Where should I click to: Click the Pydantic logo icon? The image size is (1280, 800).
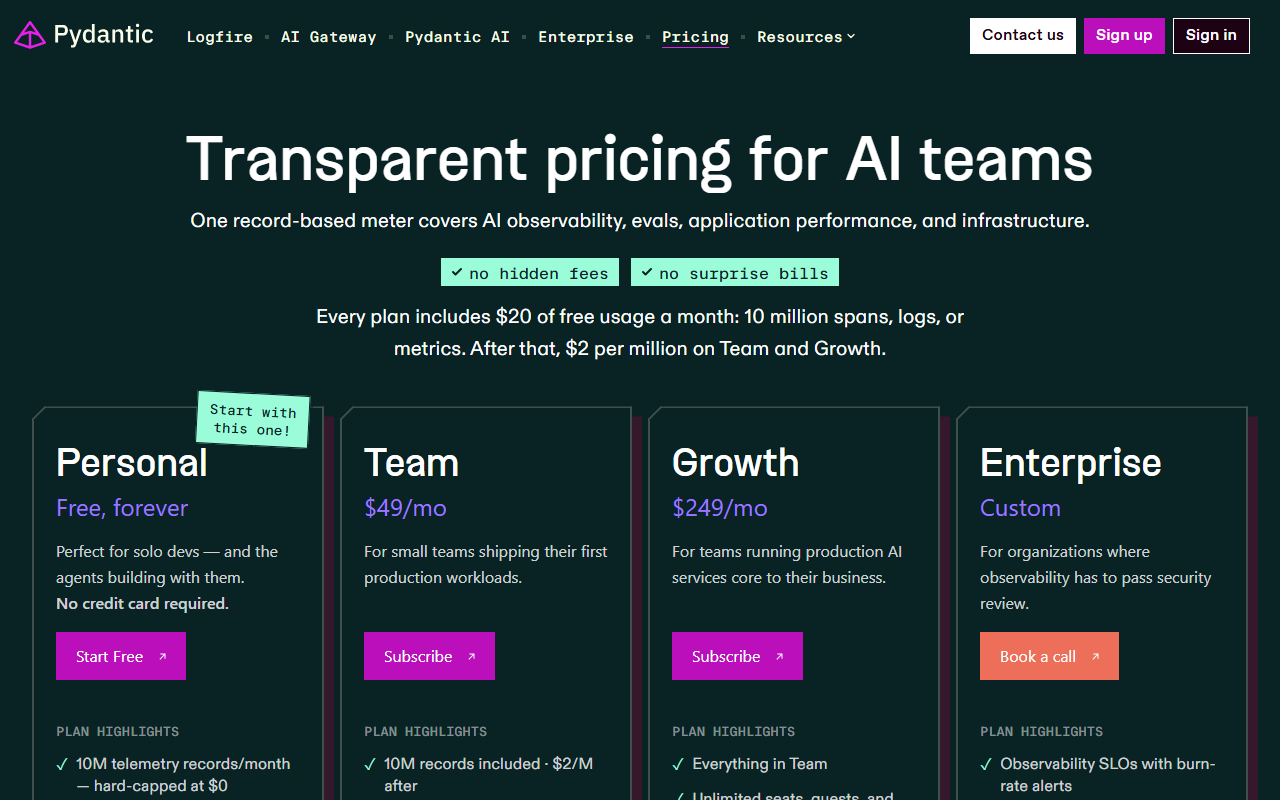[x=30, y=36]
